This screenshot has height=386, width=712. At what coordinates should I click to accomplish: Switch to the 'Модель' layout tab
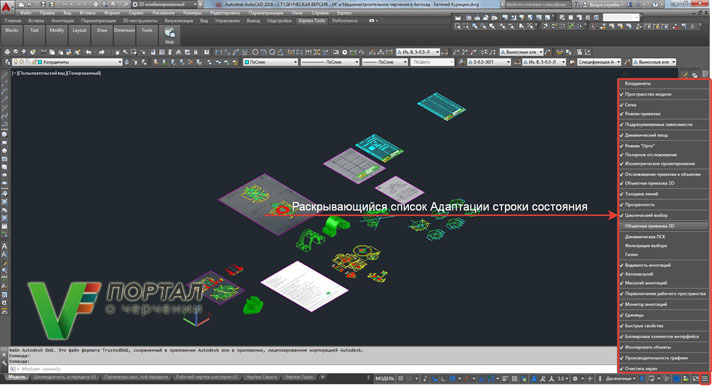point(17,377)
